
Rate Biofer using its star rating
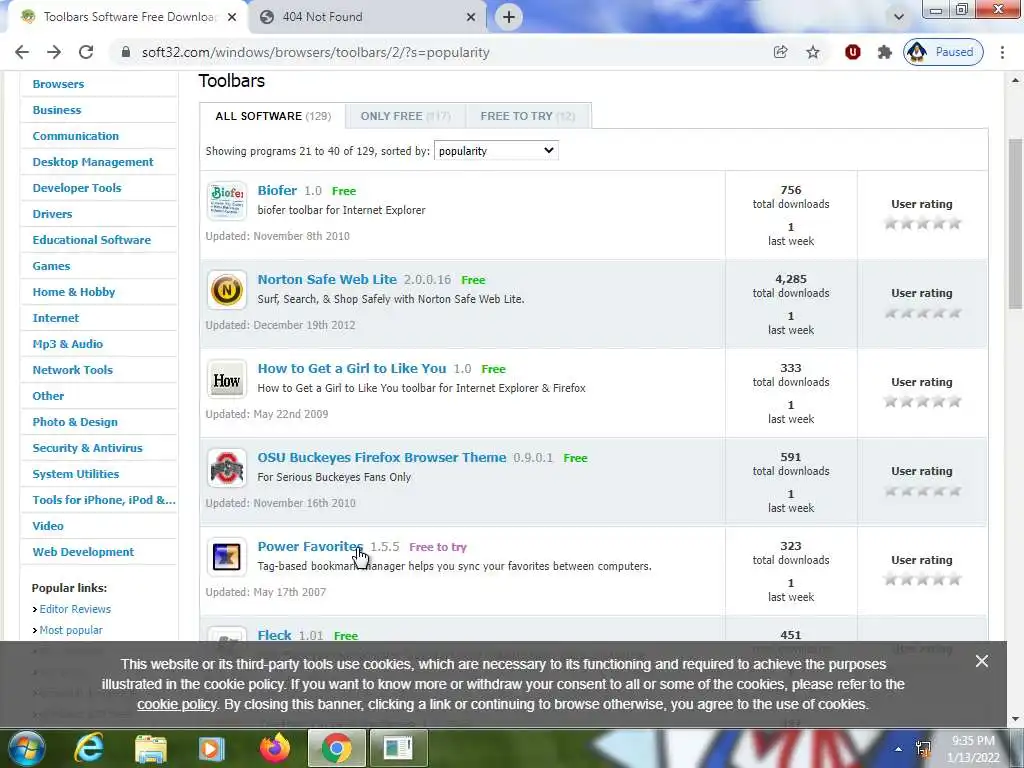tap(922, 223)
